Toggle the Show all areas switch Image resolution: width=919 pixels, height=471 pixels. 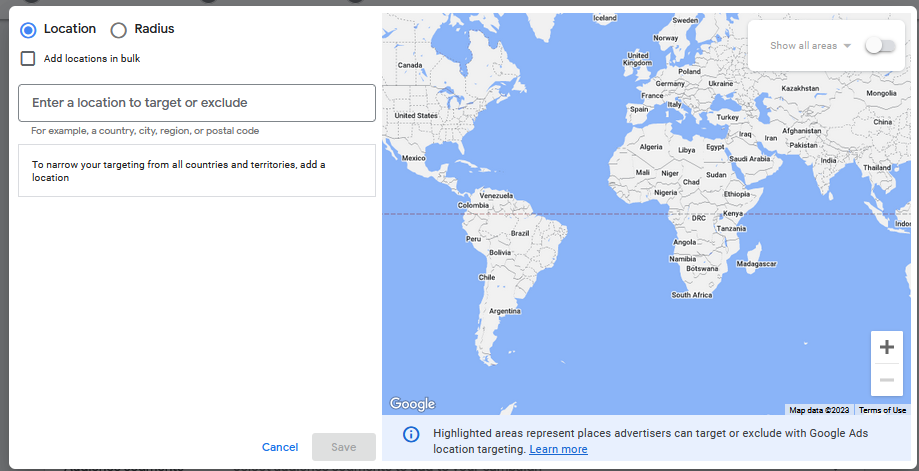(x=880, y=46)
